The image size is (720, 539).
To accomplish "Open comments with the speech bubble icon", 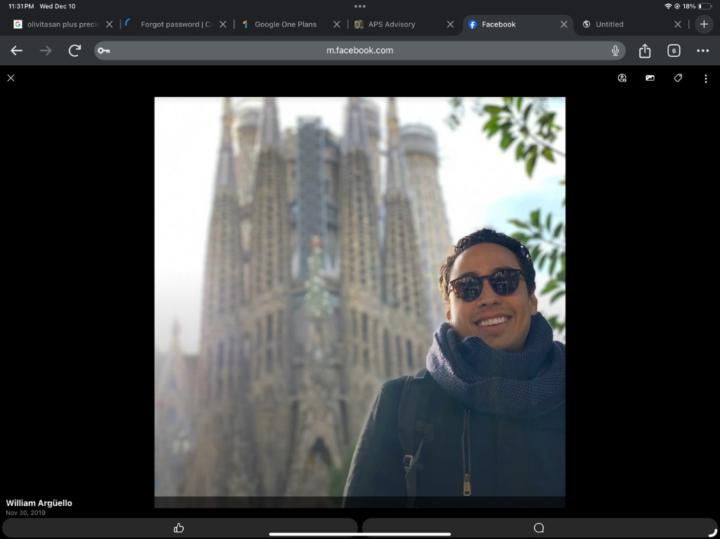I will (x=539, y=528).
